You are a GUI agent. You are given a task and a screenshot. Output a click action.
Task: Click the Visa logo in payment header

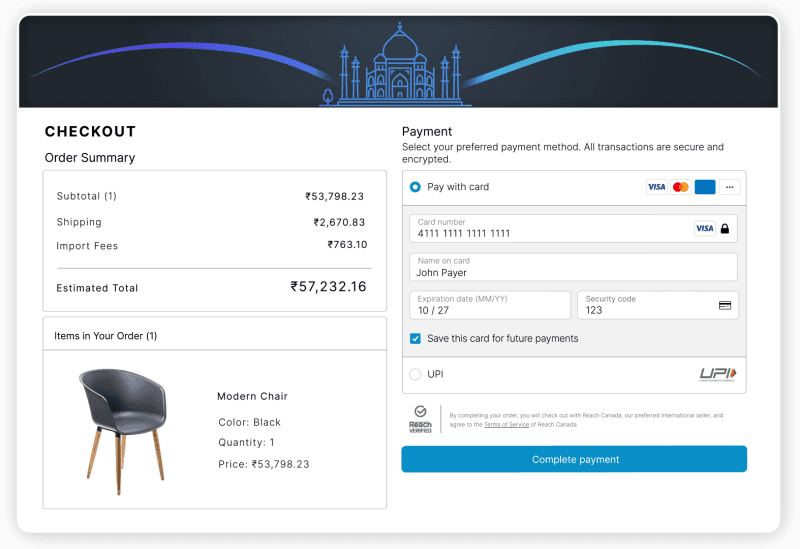[656, 187]
